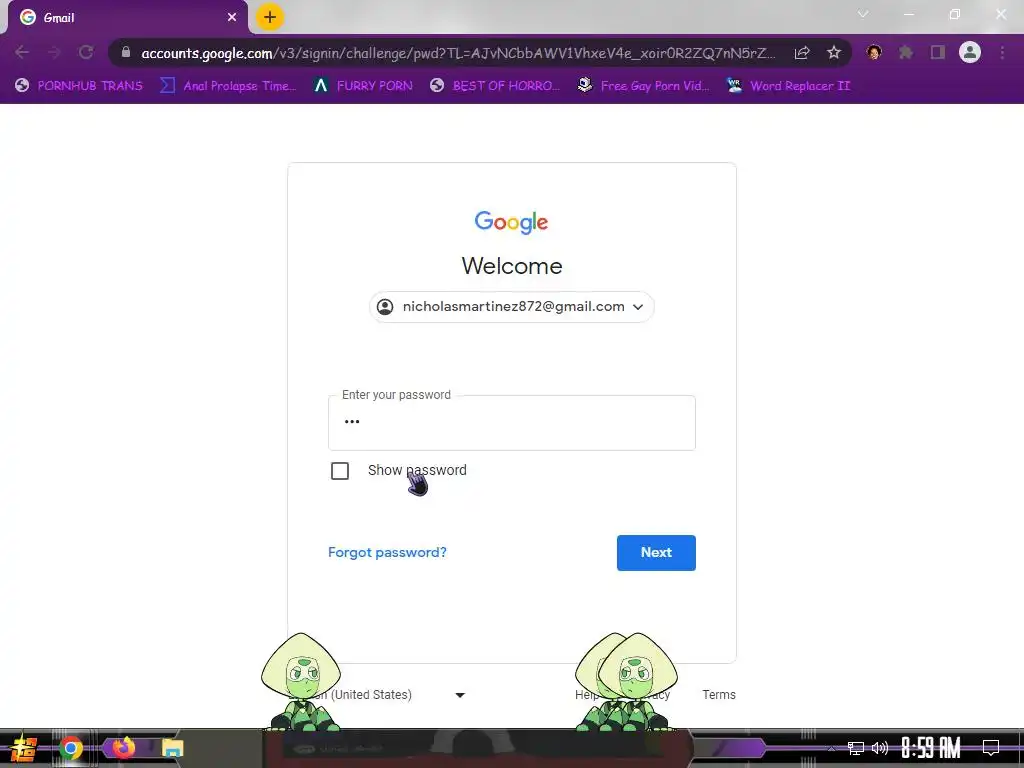Show hidden system tray icons
Screen dimensions: 1024x768
[831, 748]
